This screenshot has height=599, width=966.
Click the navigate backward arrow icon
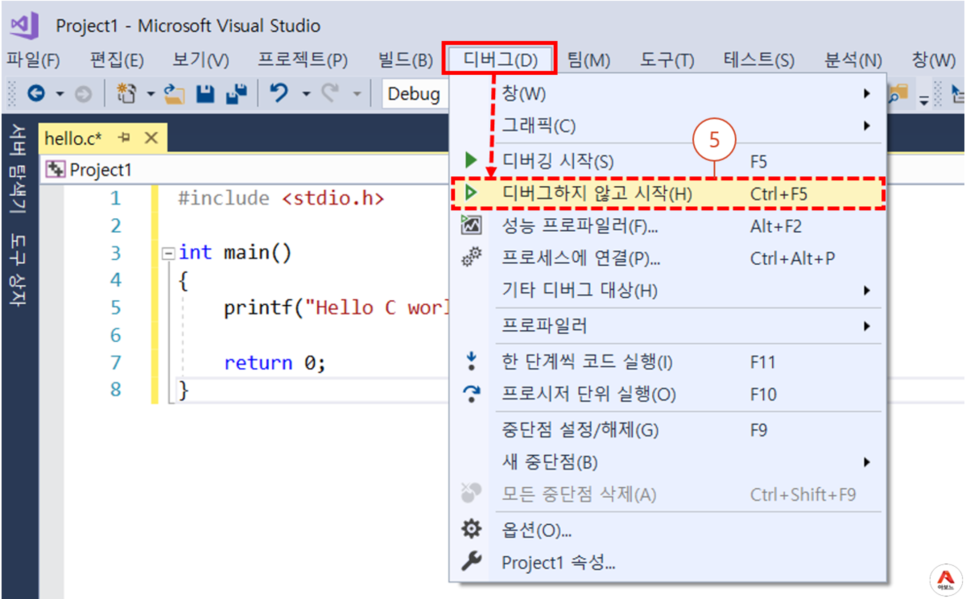36,94
